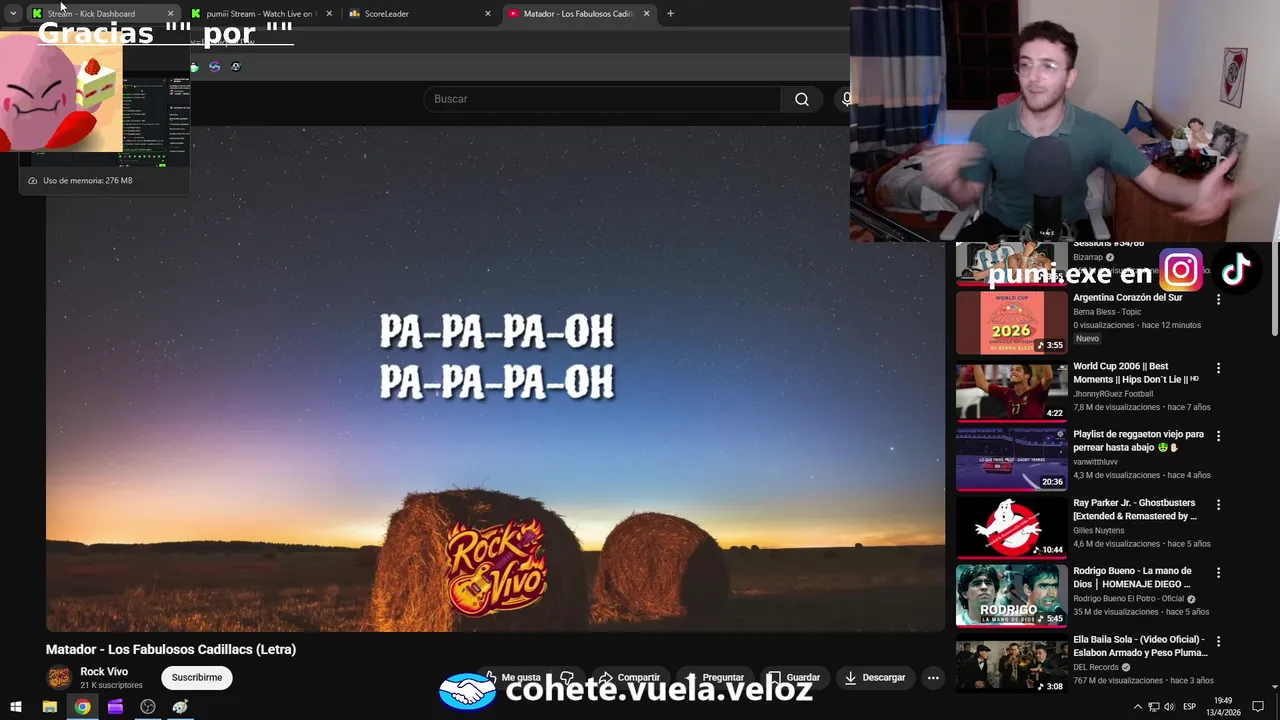Viewport: 1280px width, 720px height.
Task: Click the thumbs-down dislike button
Action: [x=567, y=678]
